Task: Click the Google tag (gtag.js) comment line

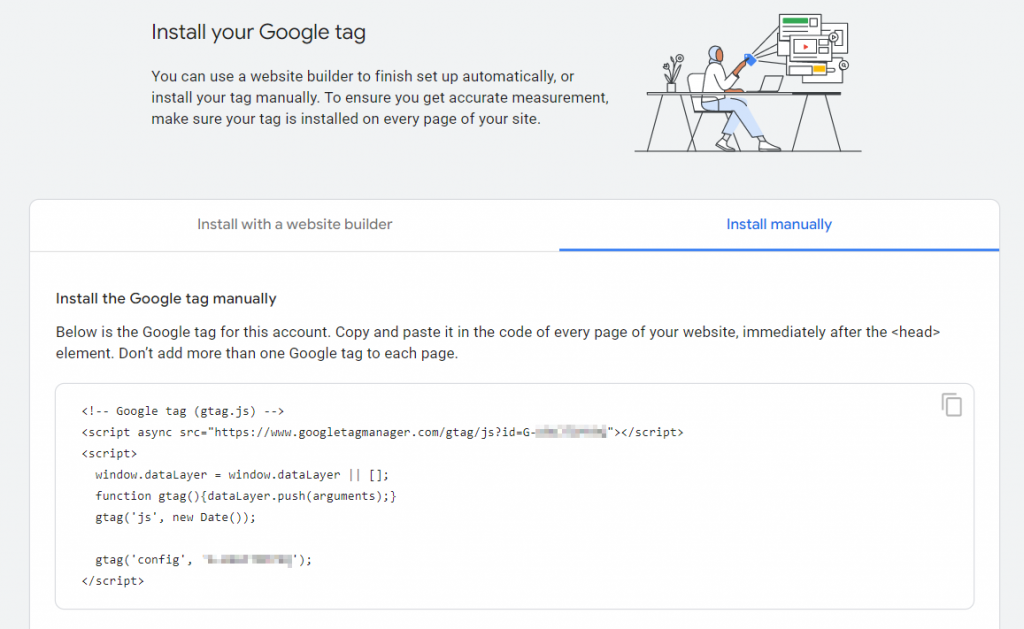Action: pyautogui.click(x=183, y=411)
